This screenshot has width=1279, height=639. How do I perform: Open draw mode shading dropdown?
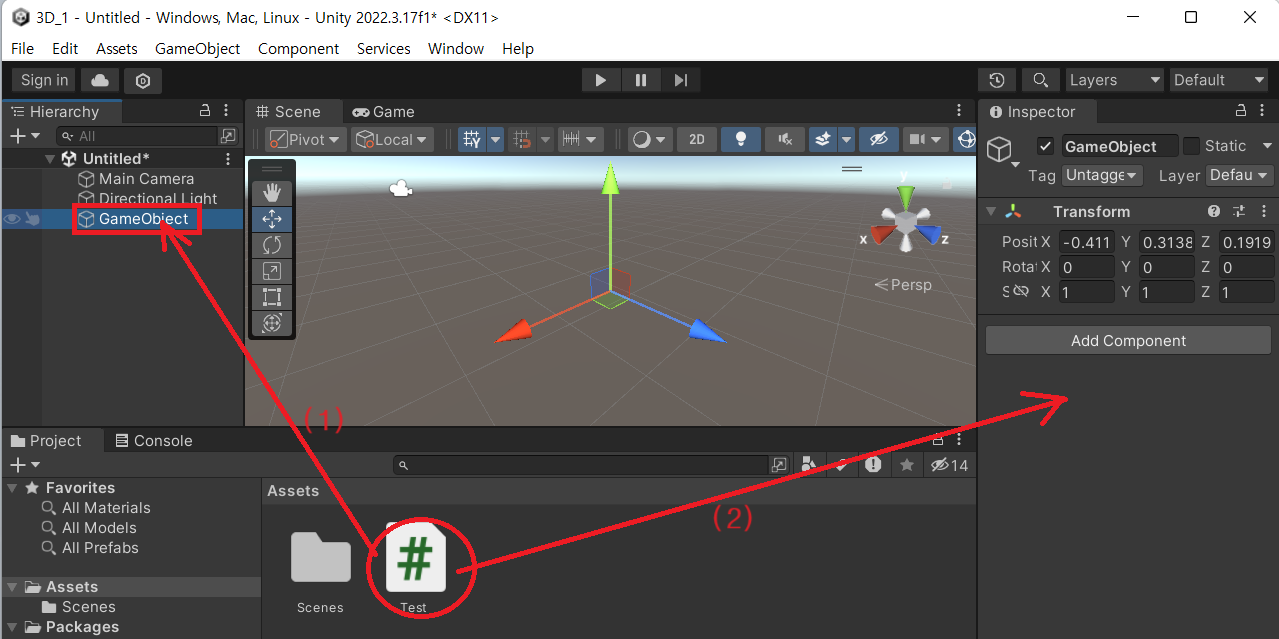(x=650, y=140)
